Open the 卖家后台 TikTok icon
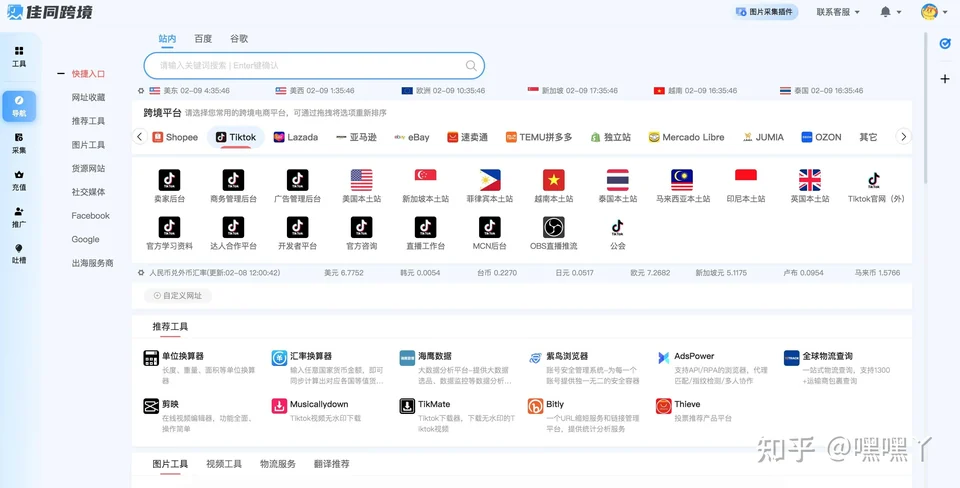960x488 pixels. coord(170,180)
